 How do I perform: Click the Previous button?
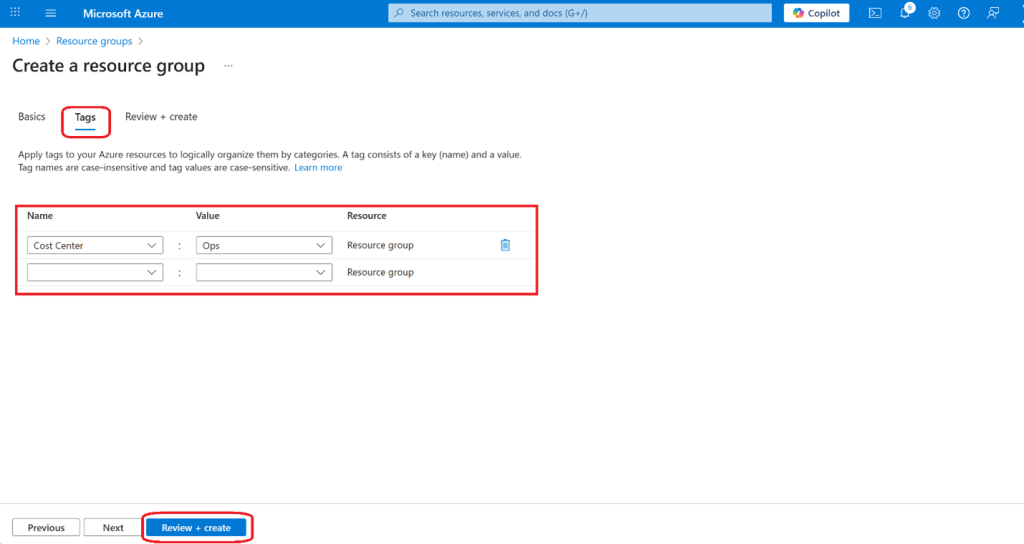click(46, 527)
